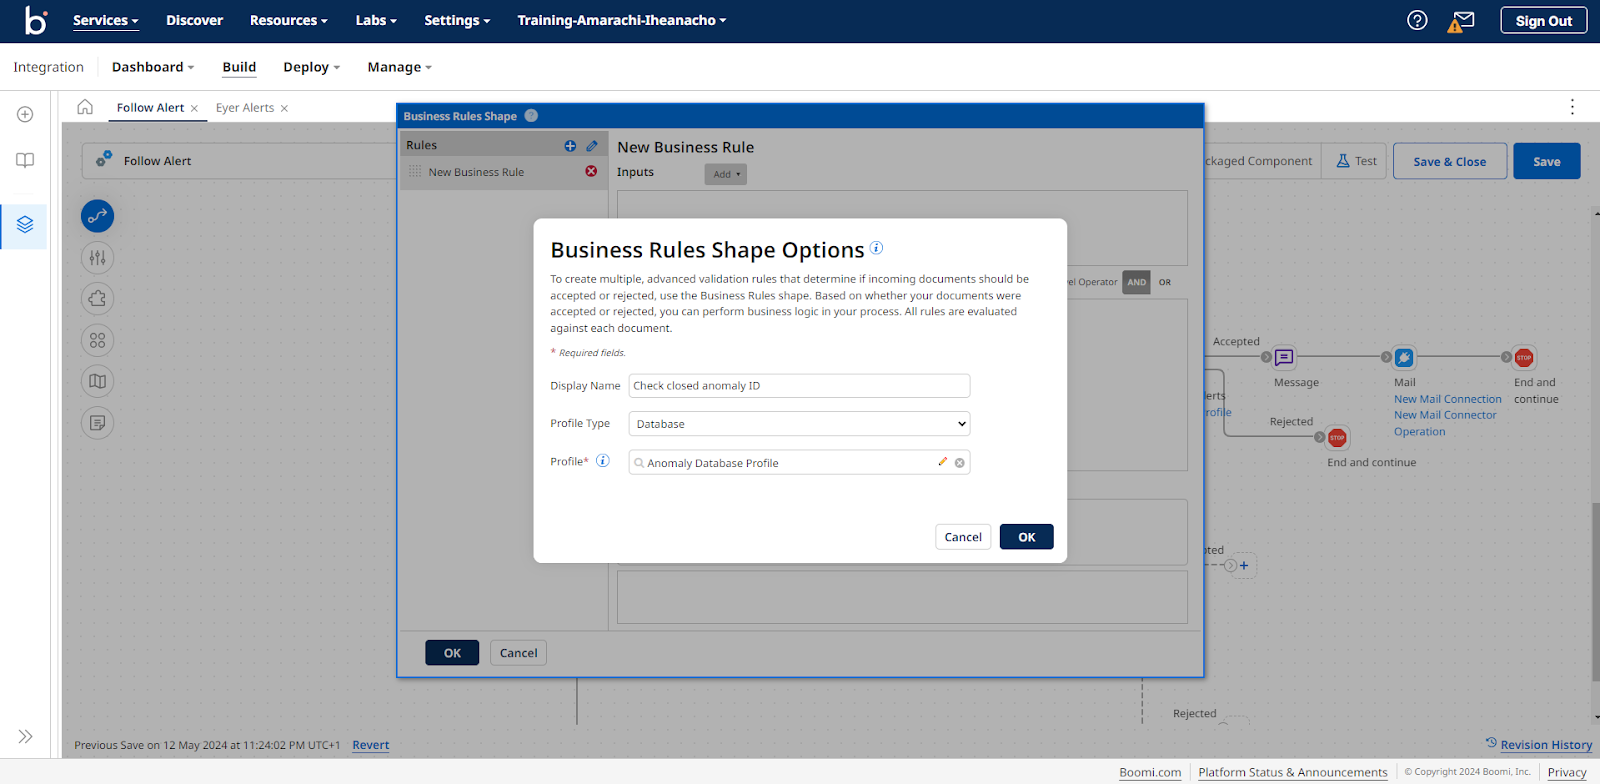Open the book guide icon in the left sidebar
The height and width of the screenshot is (784, 1600).
point(25,160)
